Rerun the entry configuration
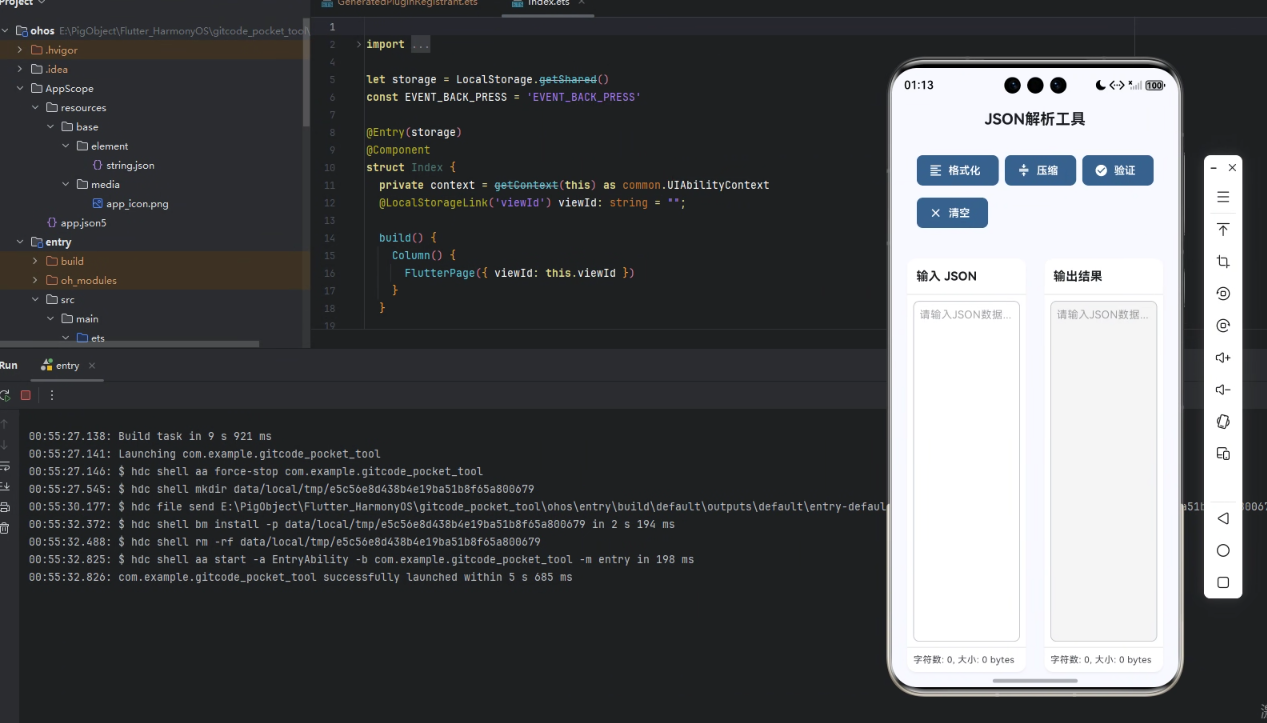The height and width of the screenshot is (723, 1267). 5,395
